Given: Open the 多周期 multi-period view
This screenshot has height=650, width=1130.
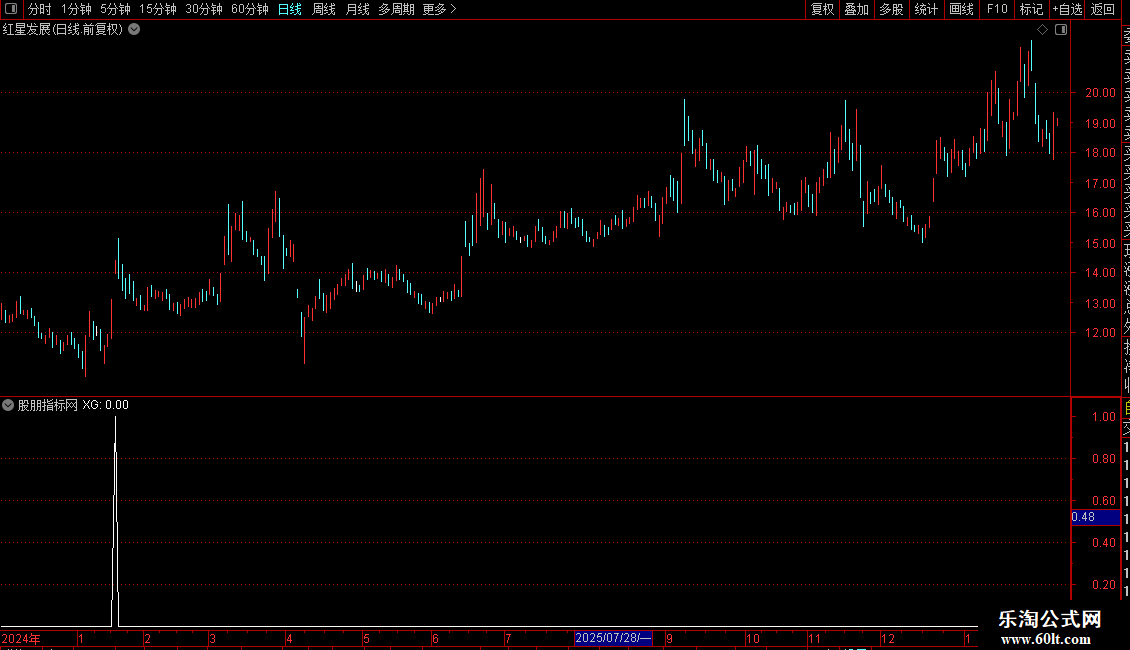Looking at the screenshot, I should (396, 9).
